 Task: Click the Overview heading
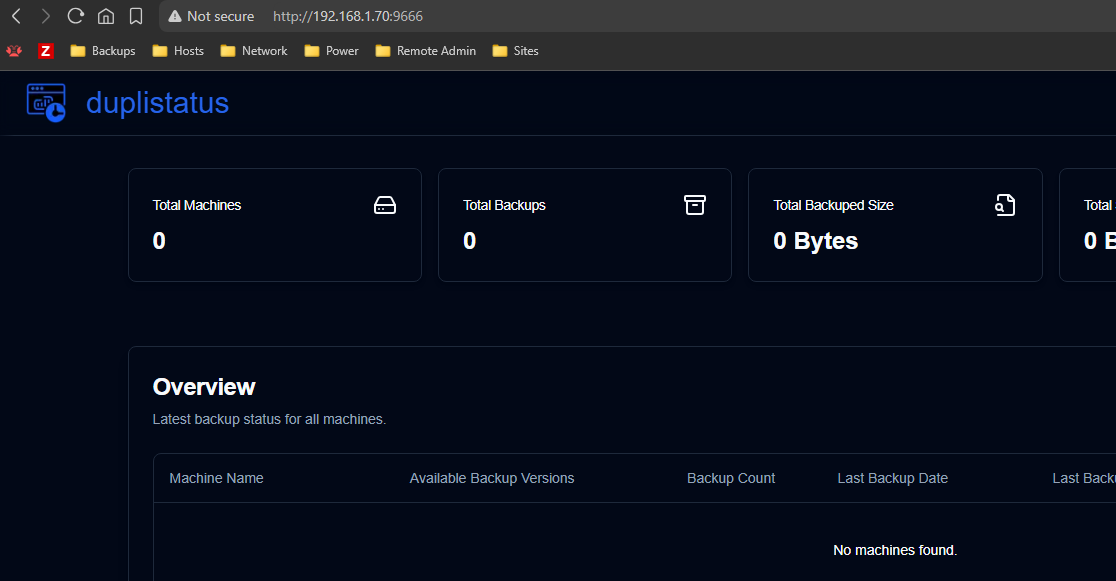(x=204, y=387)
